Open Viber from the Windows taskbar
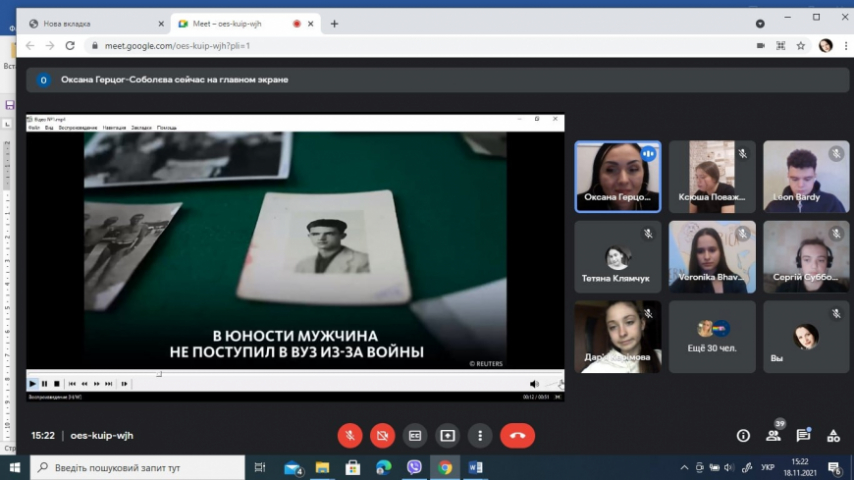854x480 pixels. click(x=414, y=467)
